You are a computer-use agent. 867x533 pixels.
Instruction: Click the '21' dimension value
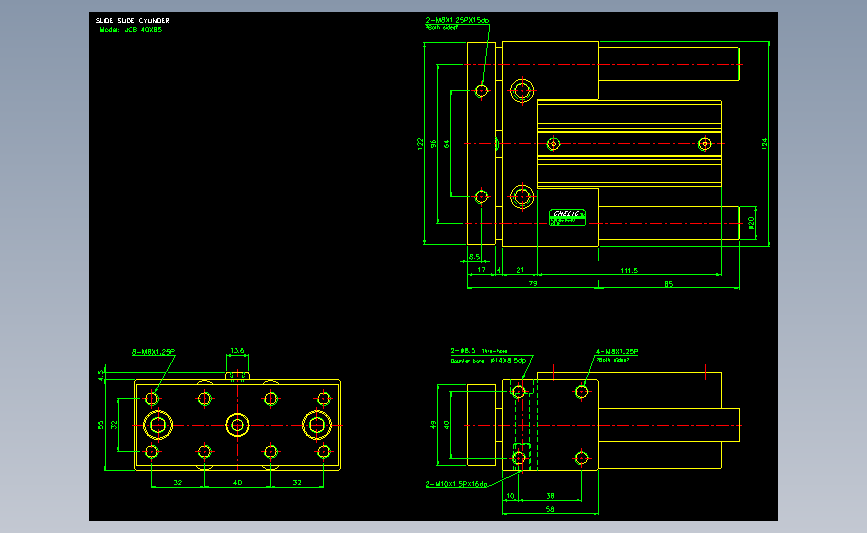point(520,270)
